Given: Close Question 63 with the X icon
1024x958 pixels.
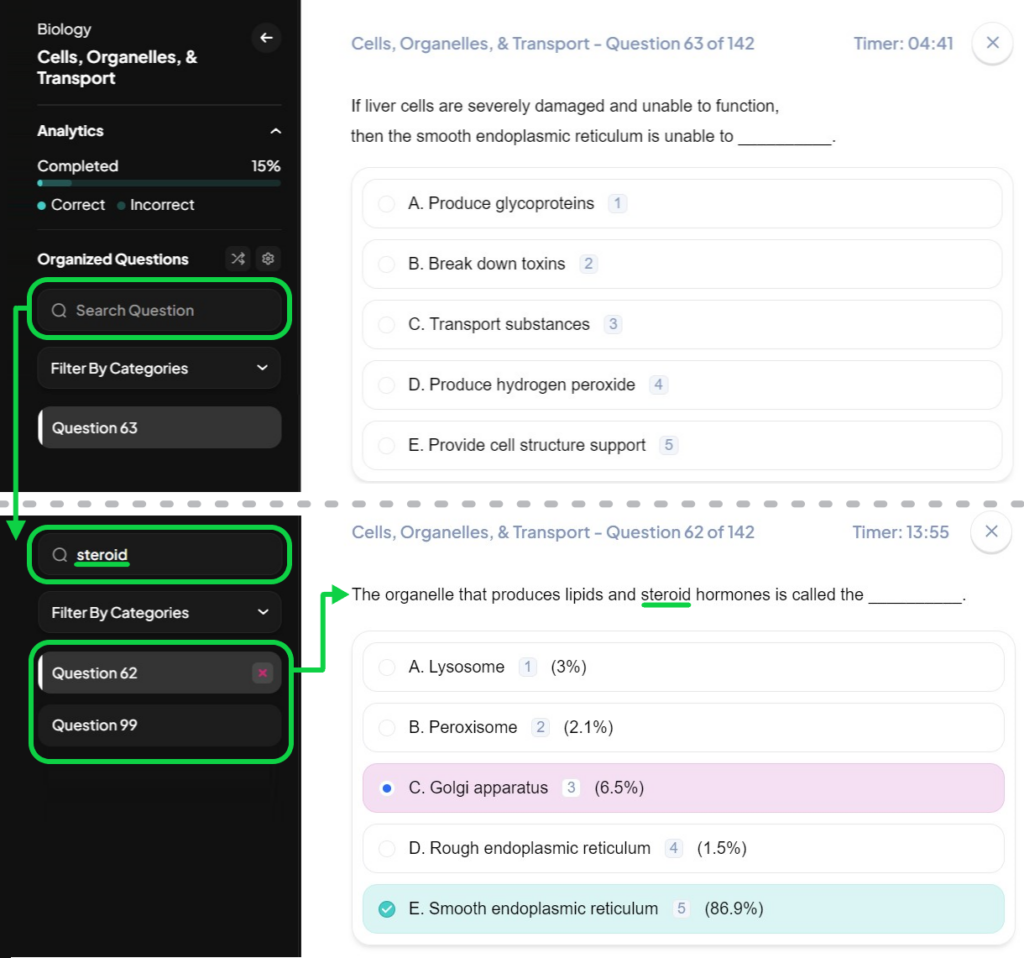Looking at the screenshot, I should (x=991, y=43).
